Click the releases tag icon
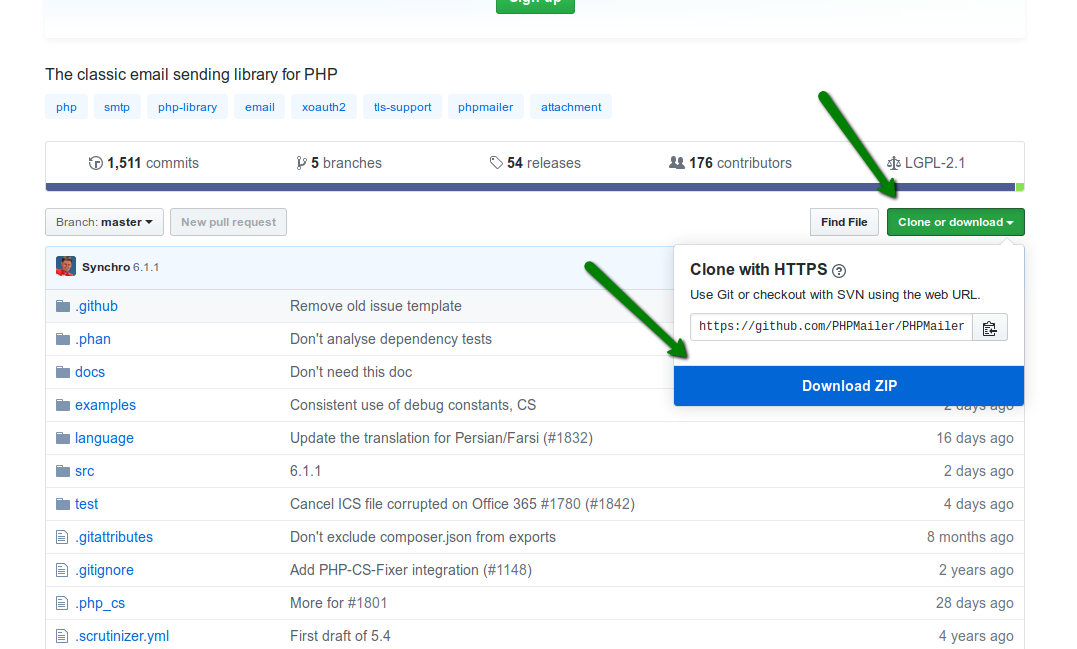 point(496,163)
